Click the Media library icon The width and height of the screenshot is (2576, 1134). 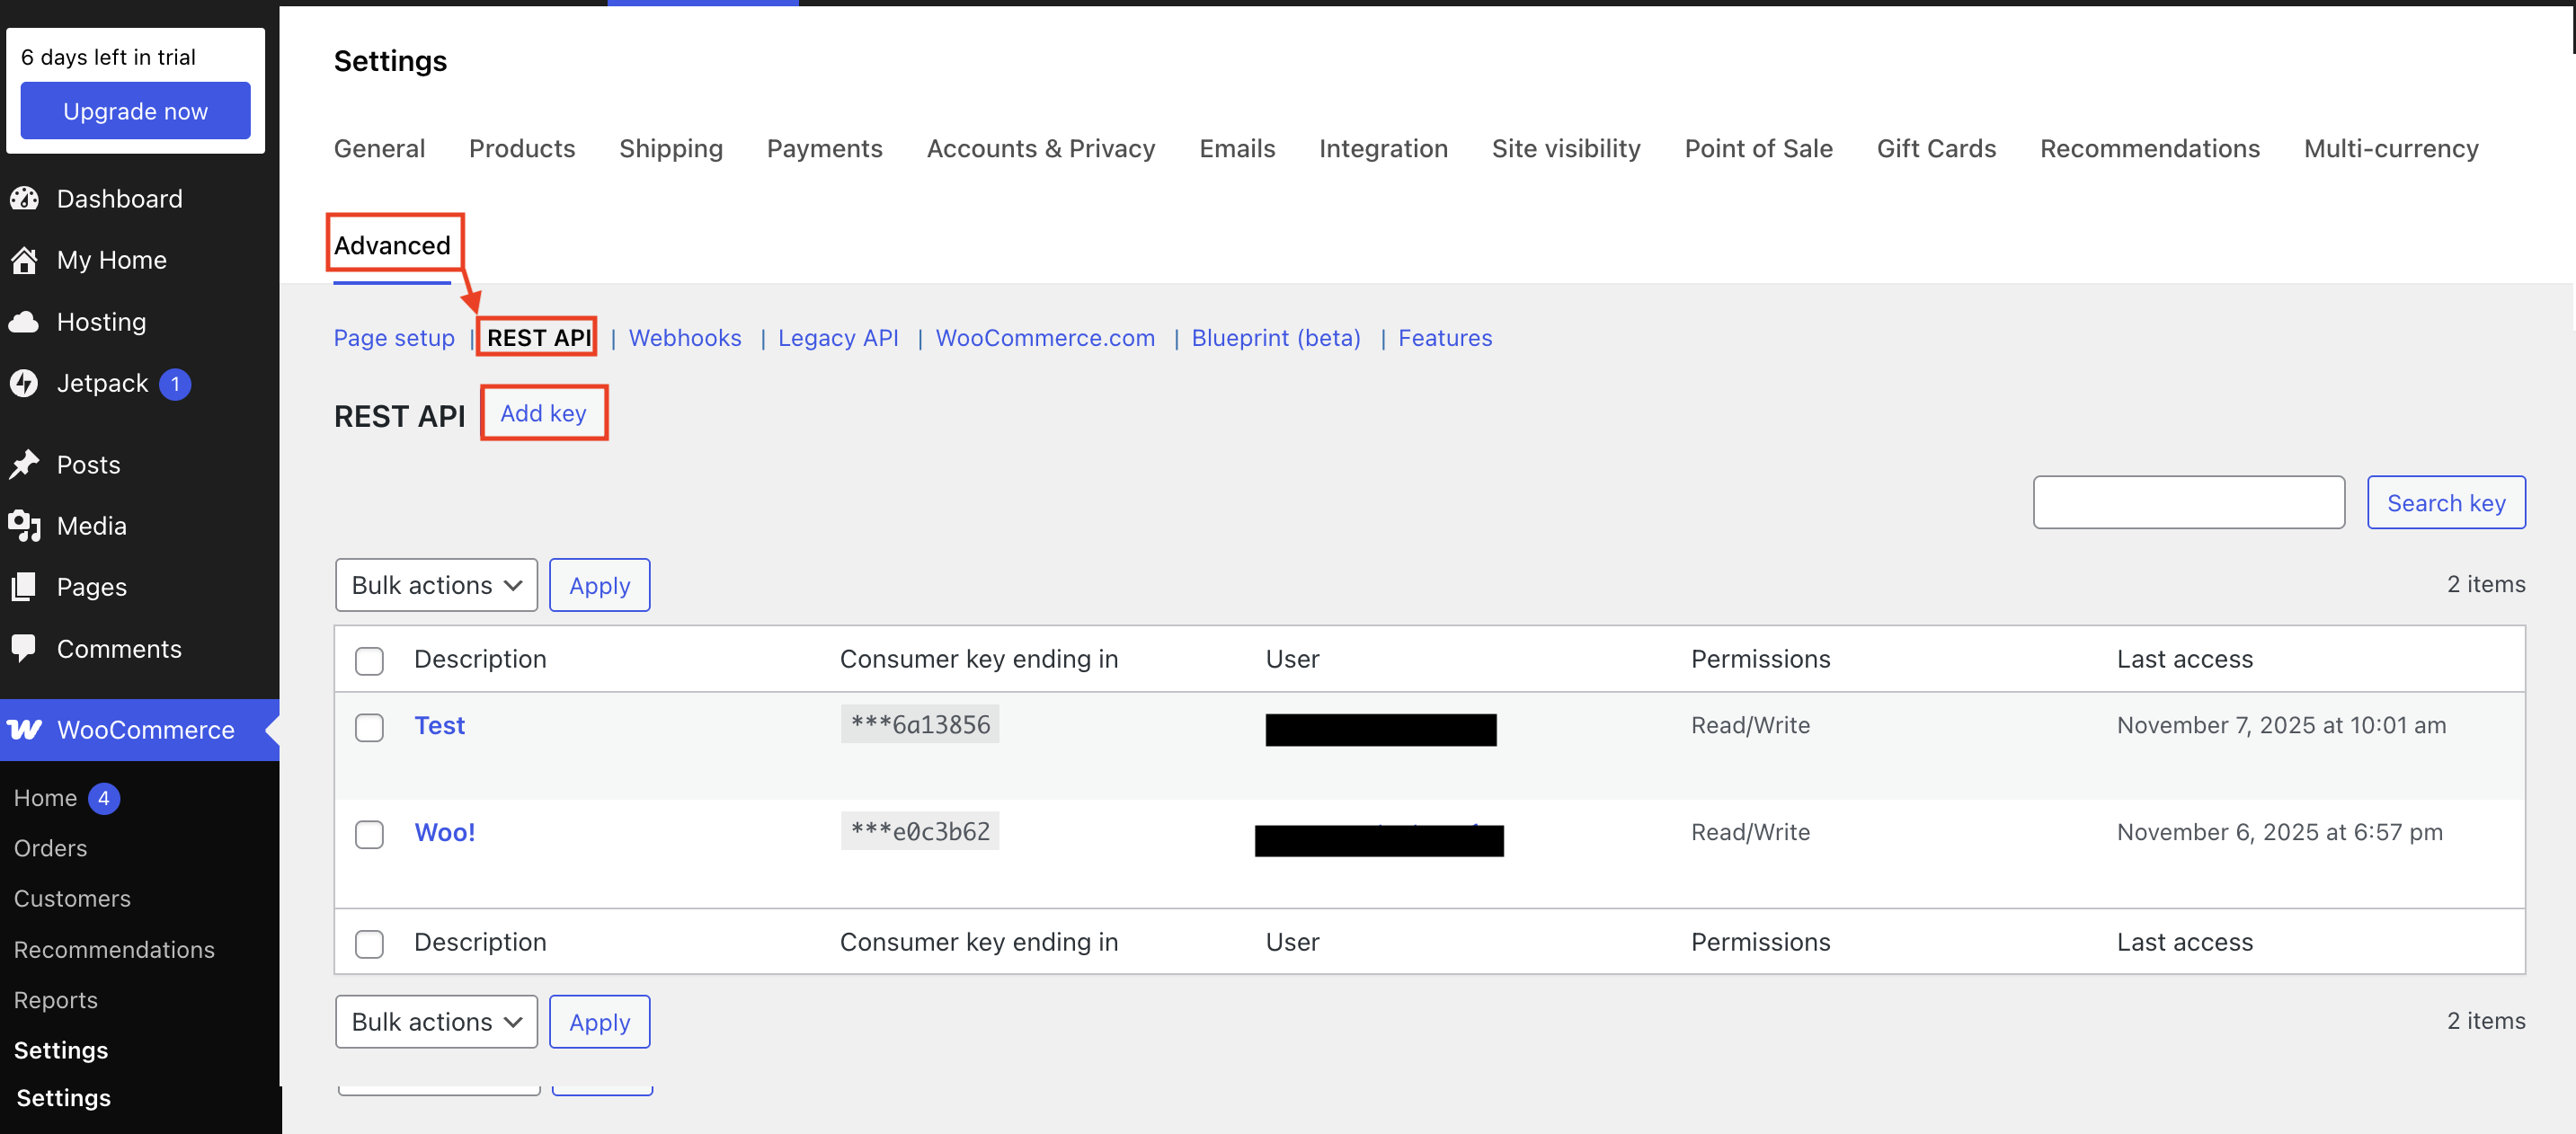click(x=24, y=526)
